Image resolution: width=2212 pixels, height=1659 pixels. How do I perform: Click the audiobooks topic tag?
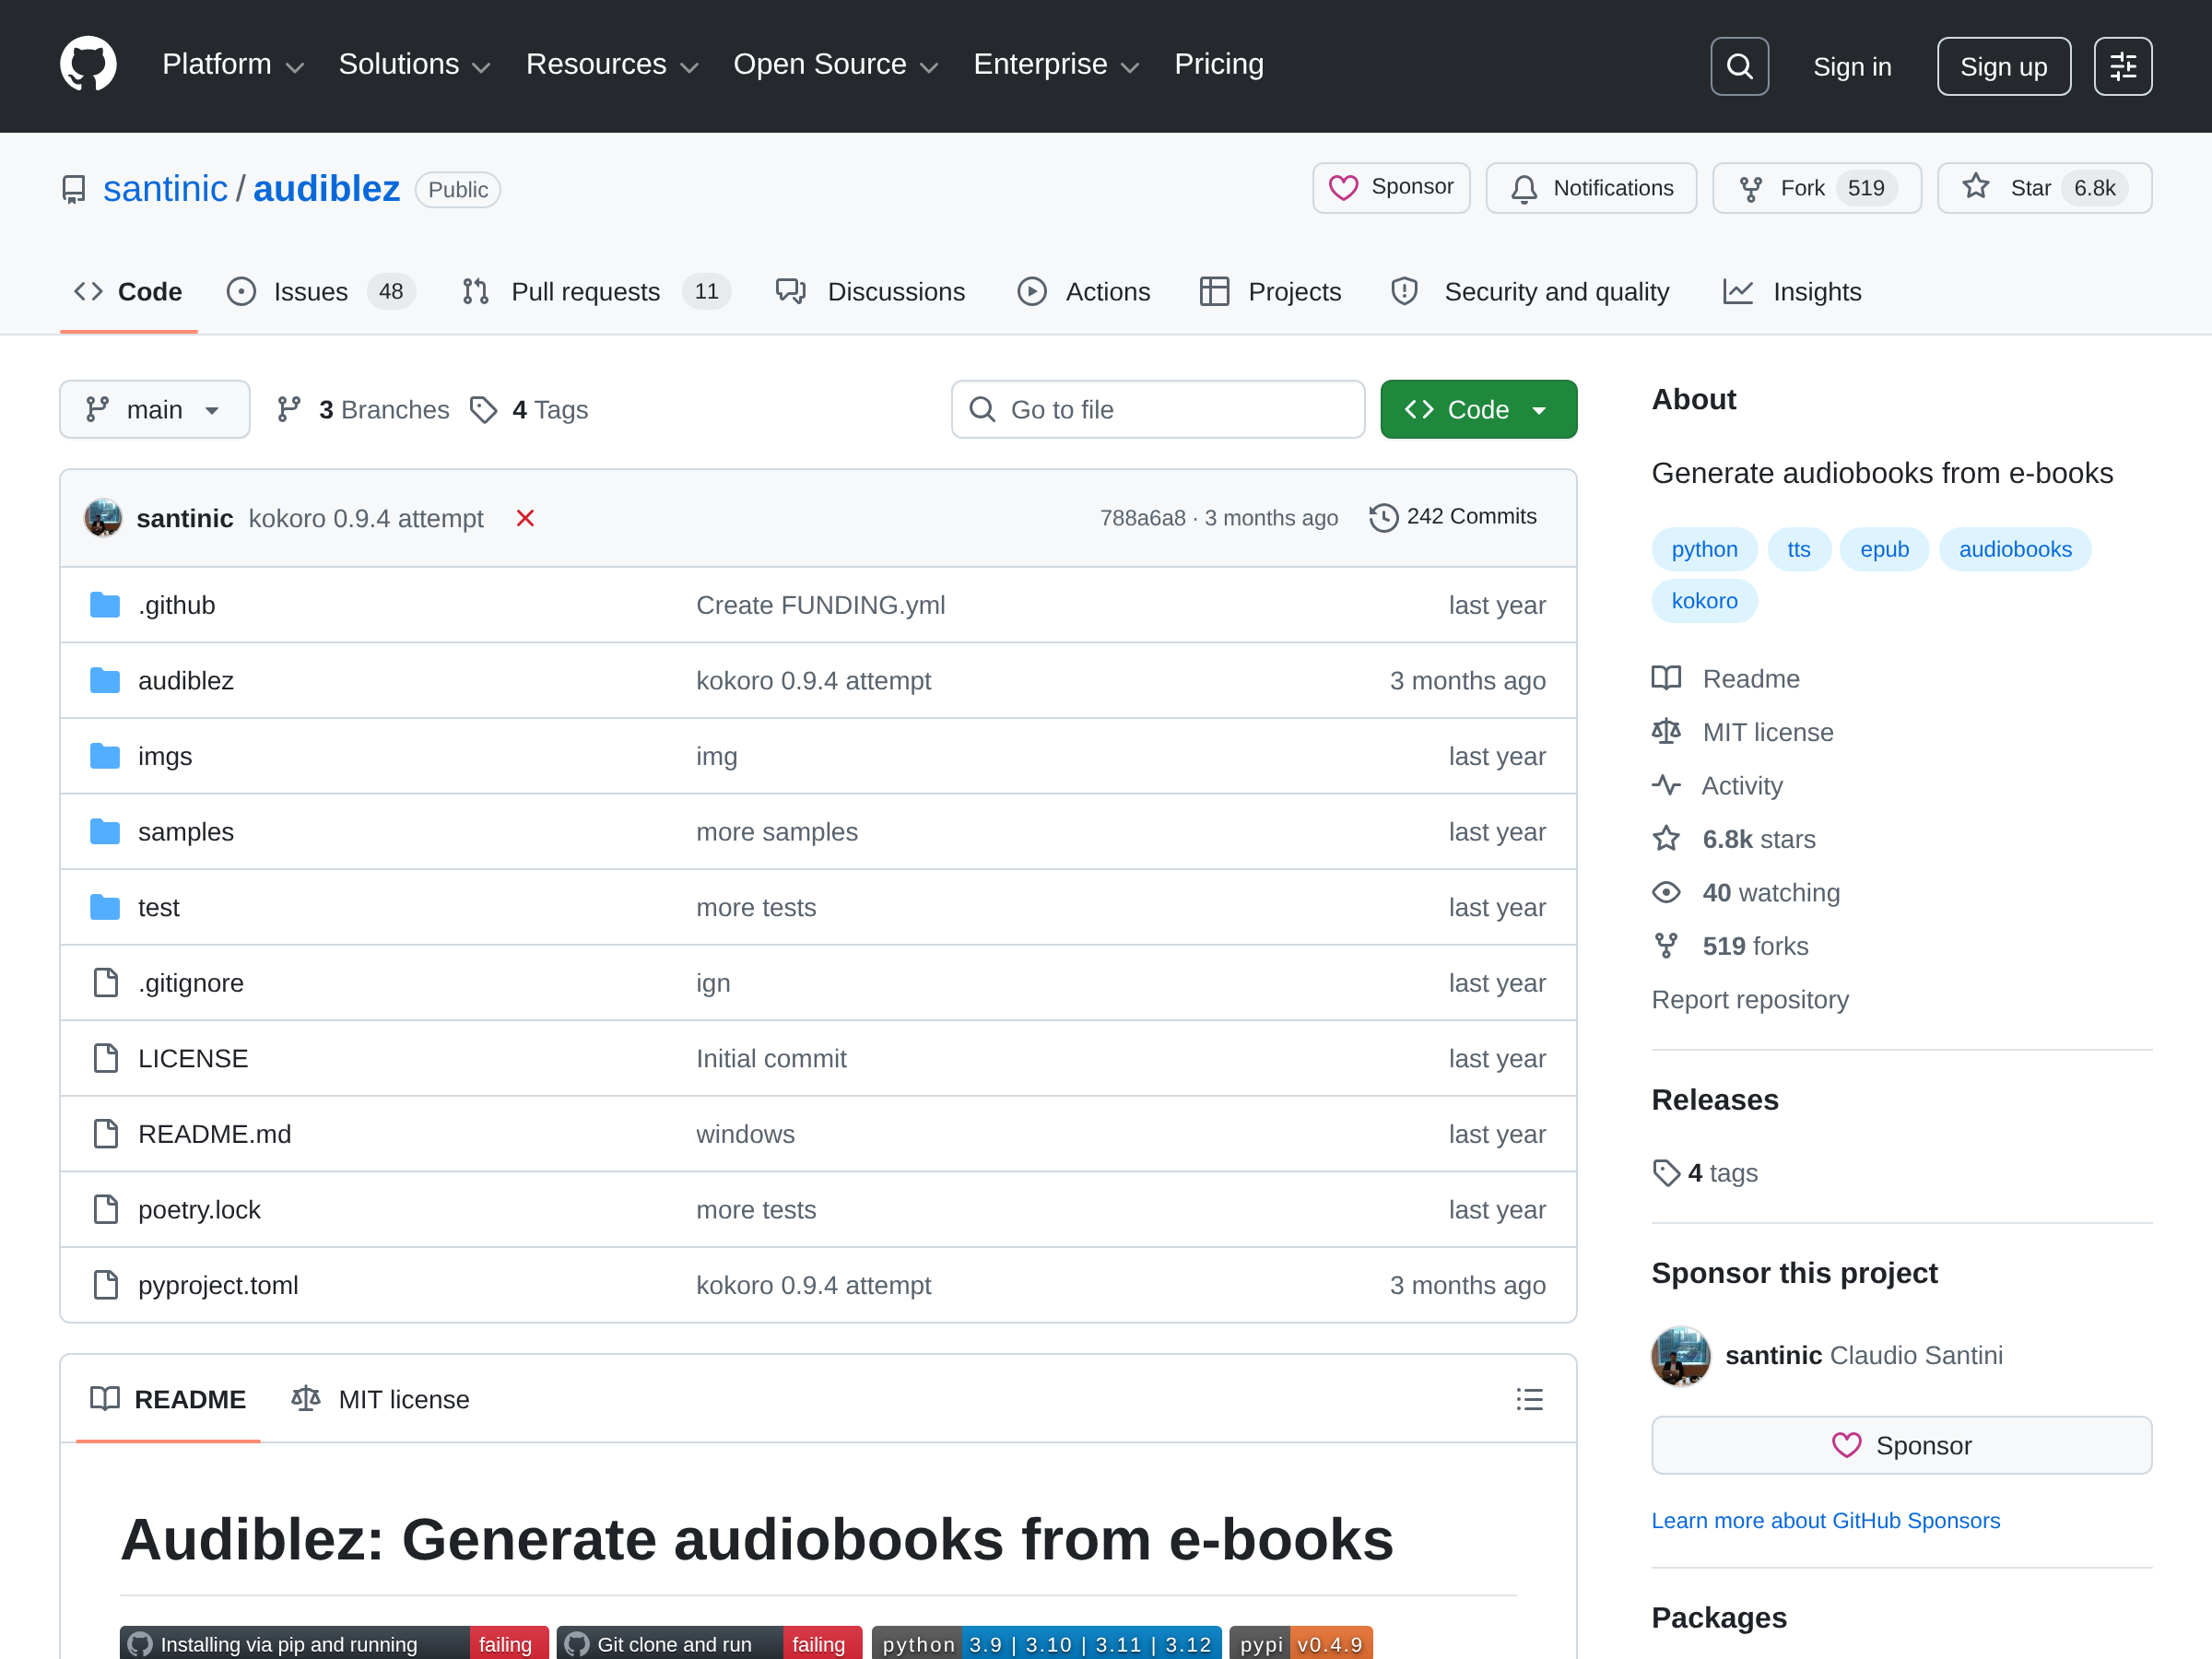(x=2014, y=549)
